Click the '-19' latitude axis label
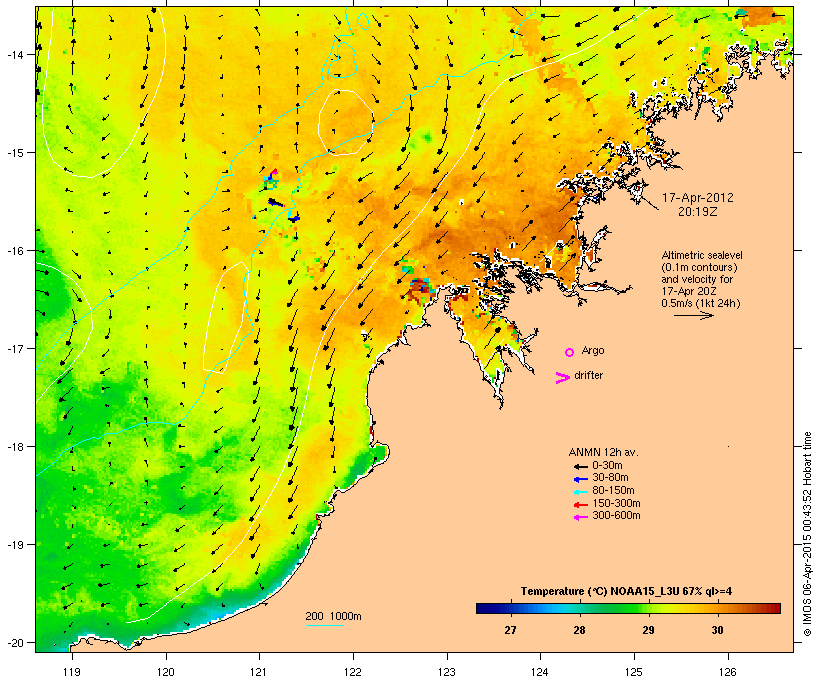This screenshot has height=680, width=820. [x=14, y=545]
